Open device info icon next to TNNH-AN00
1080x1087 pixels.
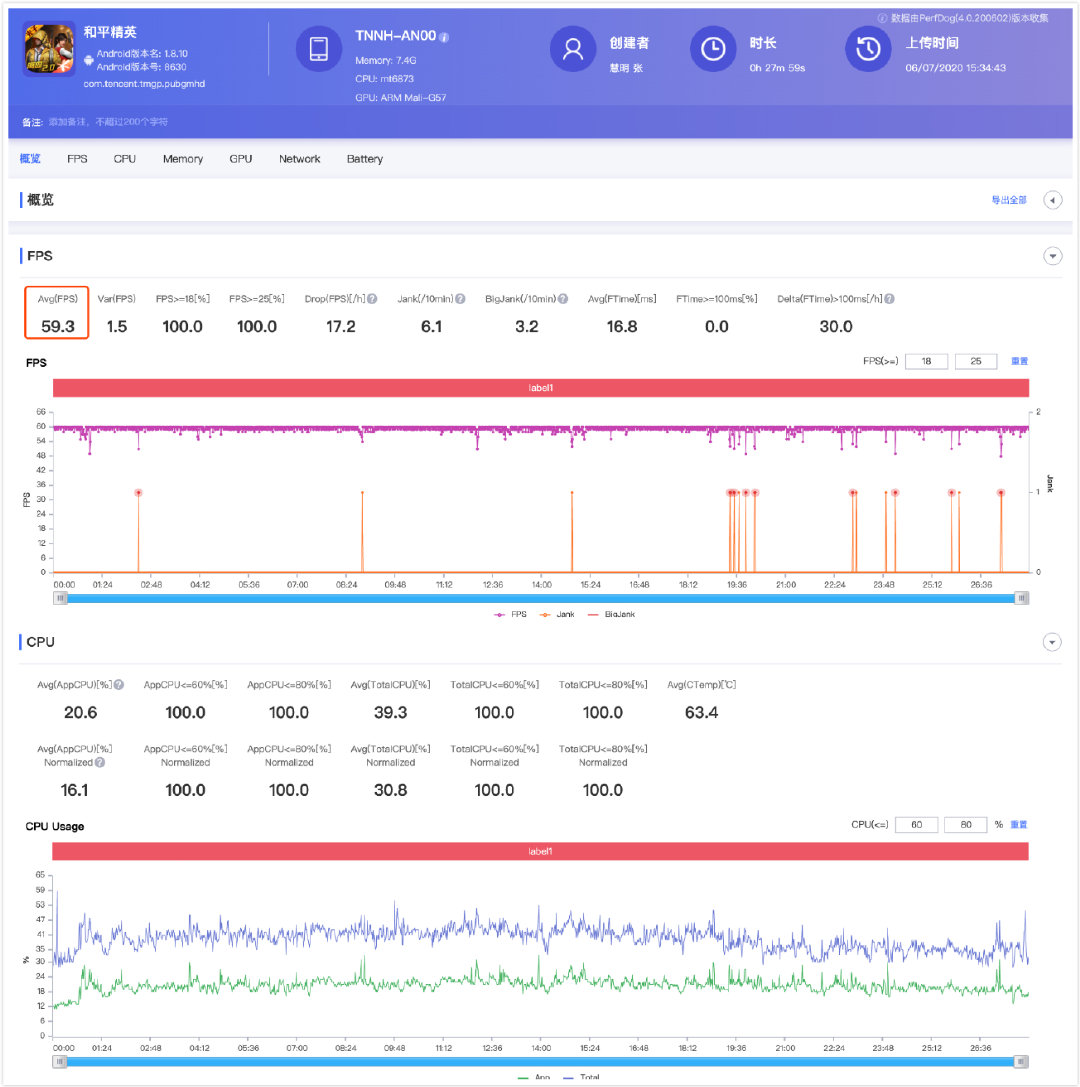coord(444,37)
